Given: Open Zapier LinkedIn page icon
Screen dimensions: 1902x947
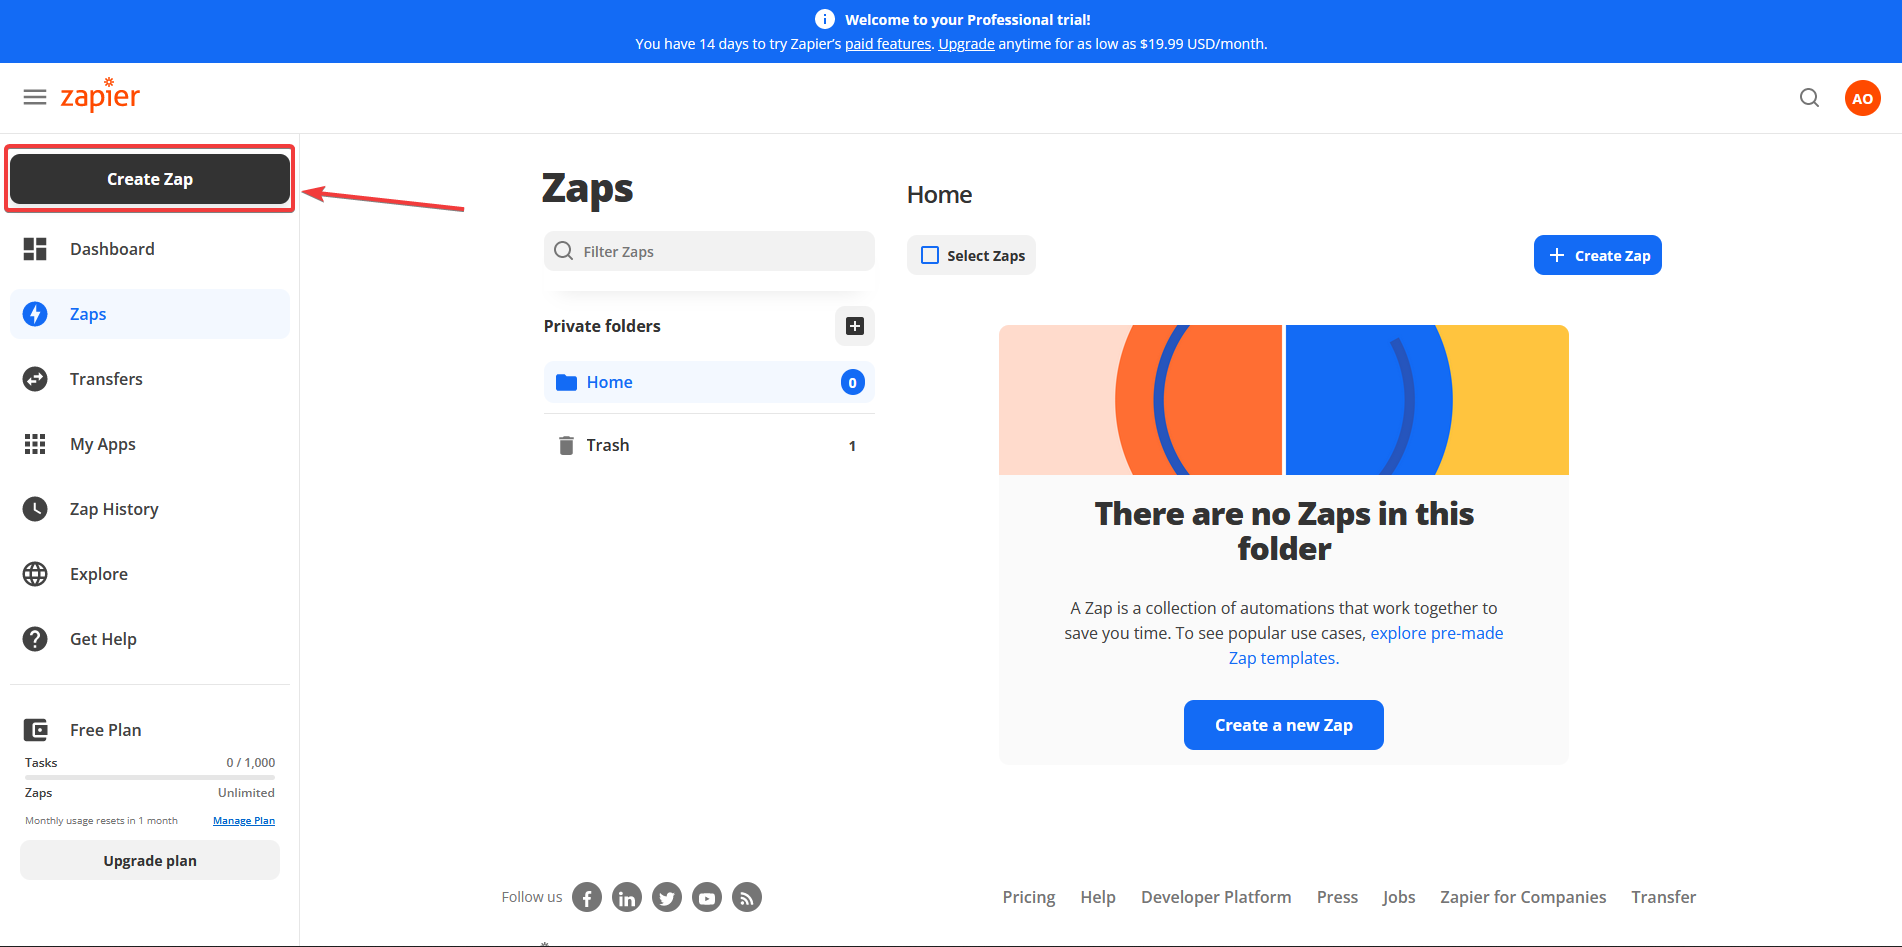Looking at the screenshot, I should (x=627, y=897).
